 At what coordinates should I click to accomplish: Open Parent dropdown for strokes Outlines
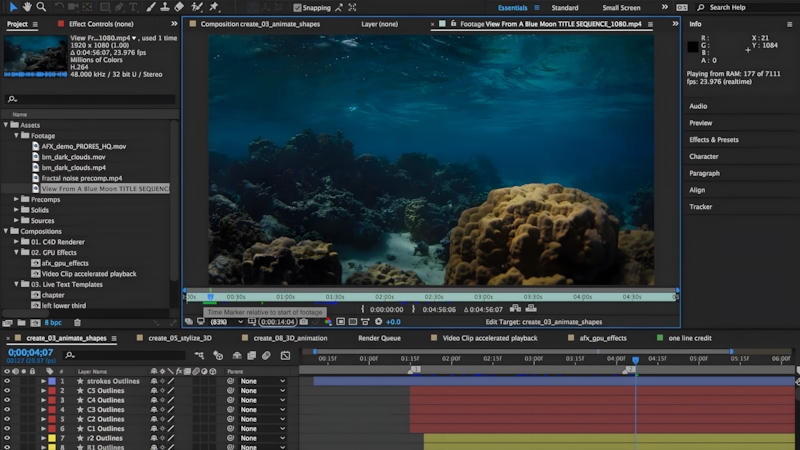click(x=263, y=381)
